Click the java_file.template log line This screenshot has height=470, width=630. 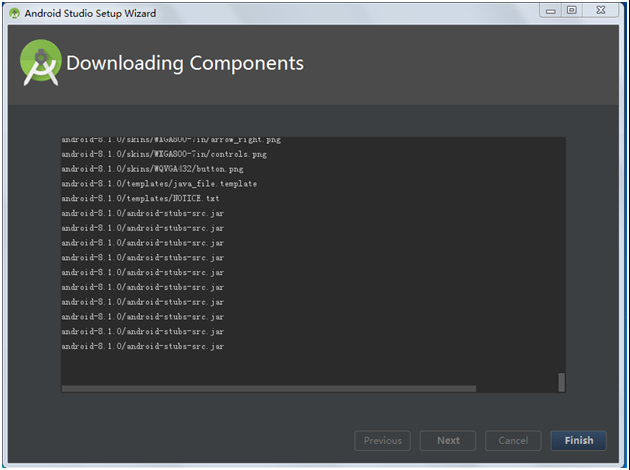click(x=159, y=184)
